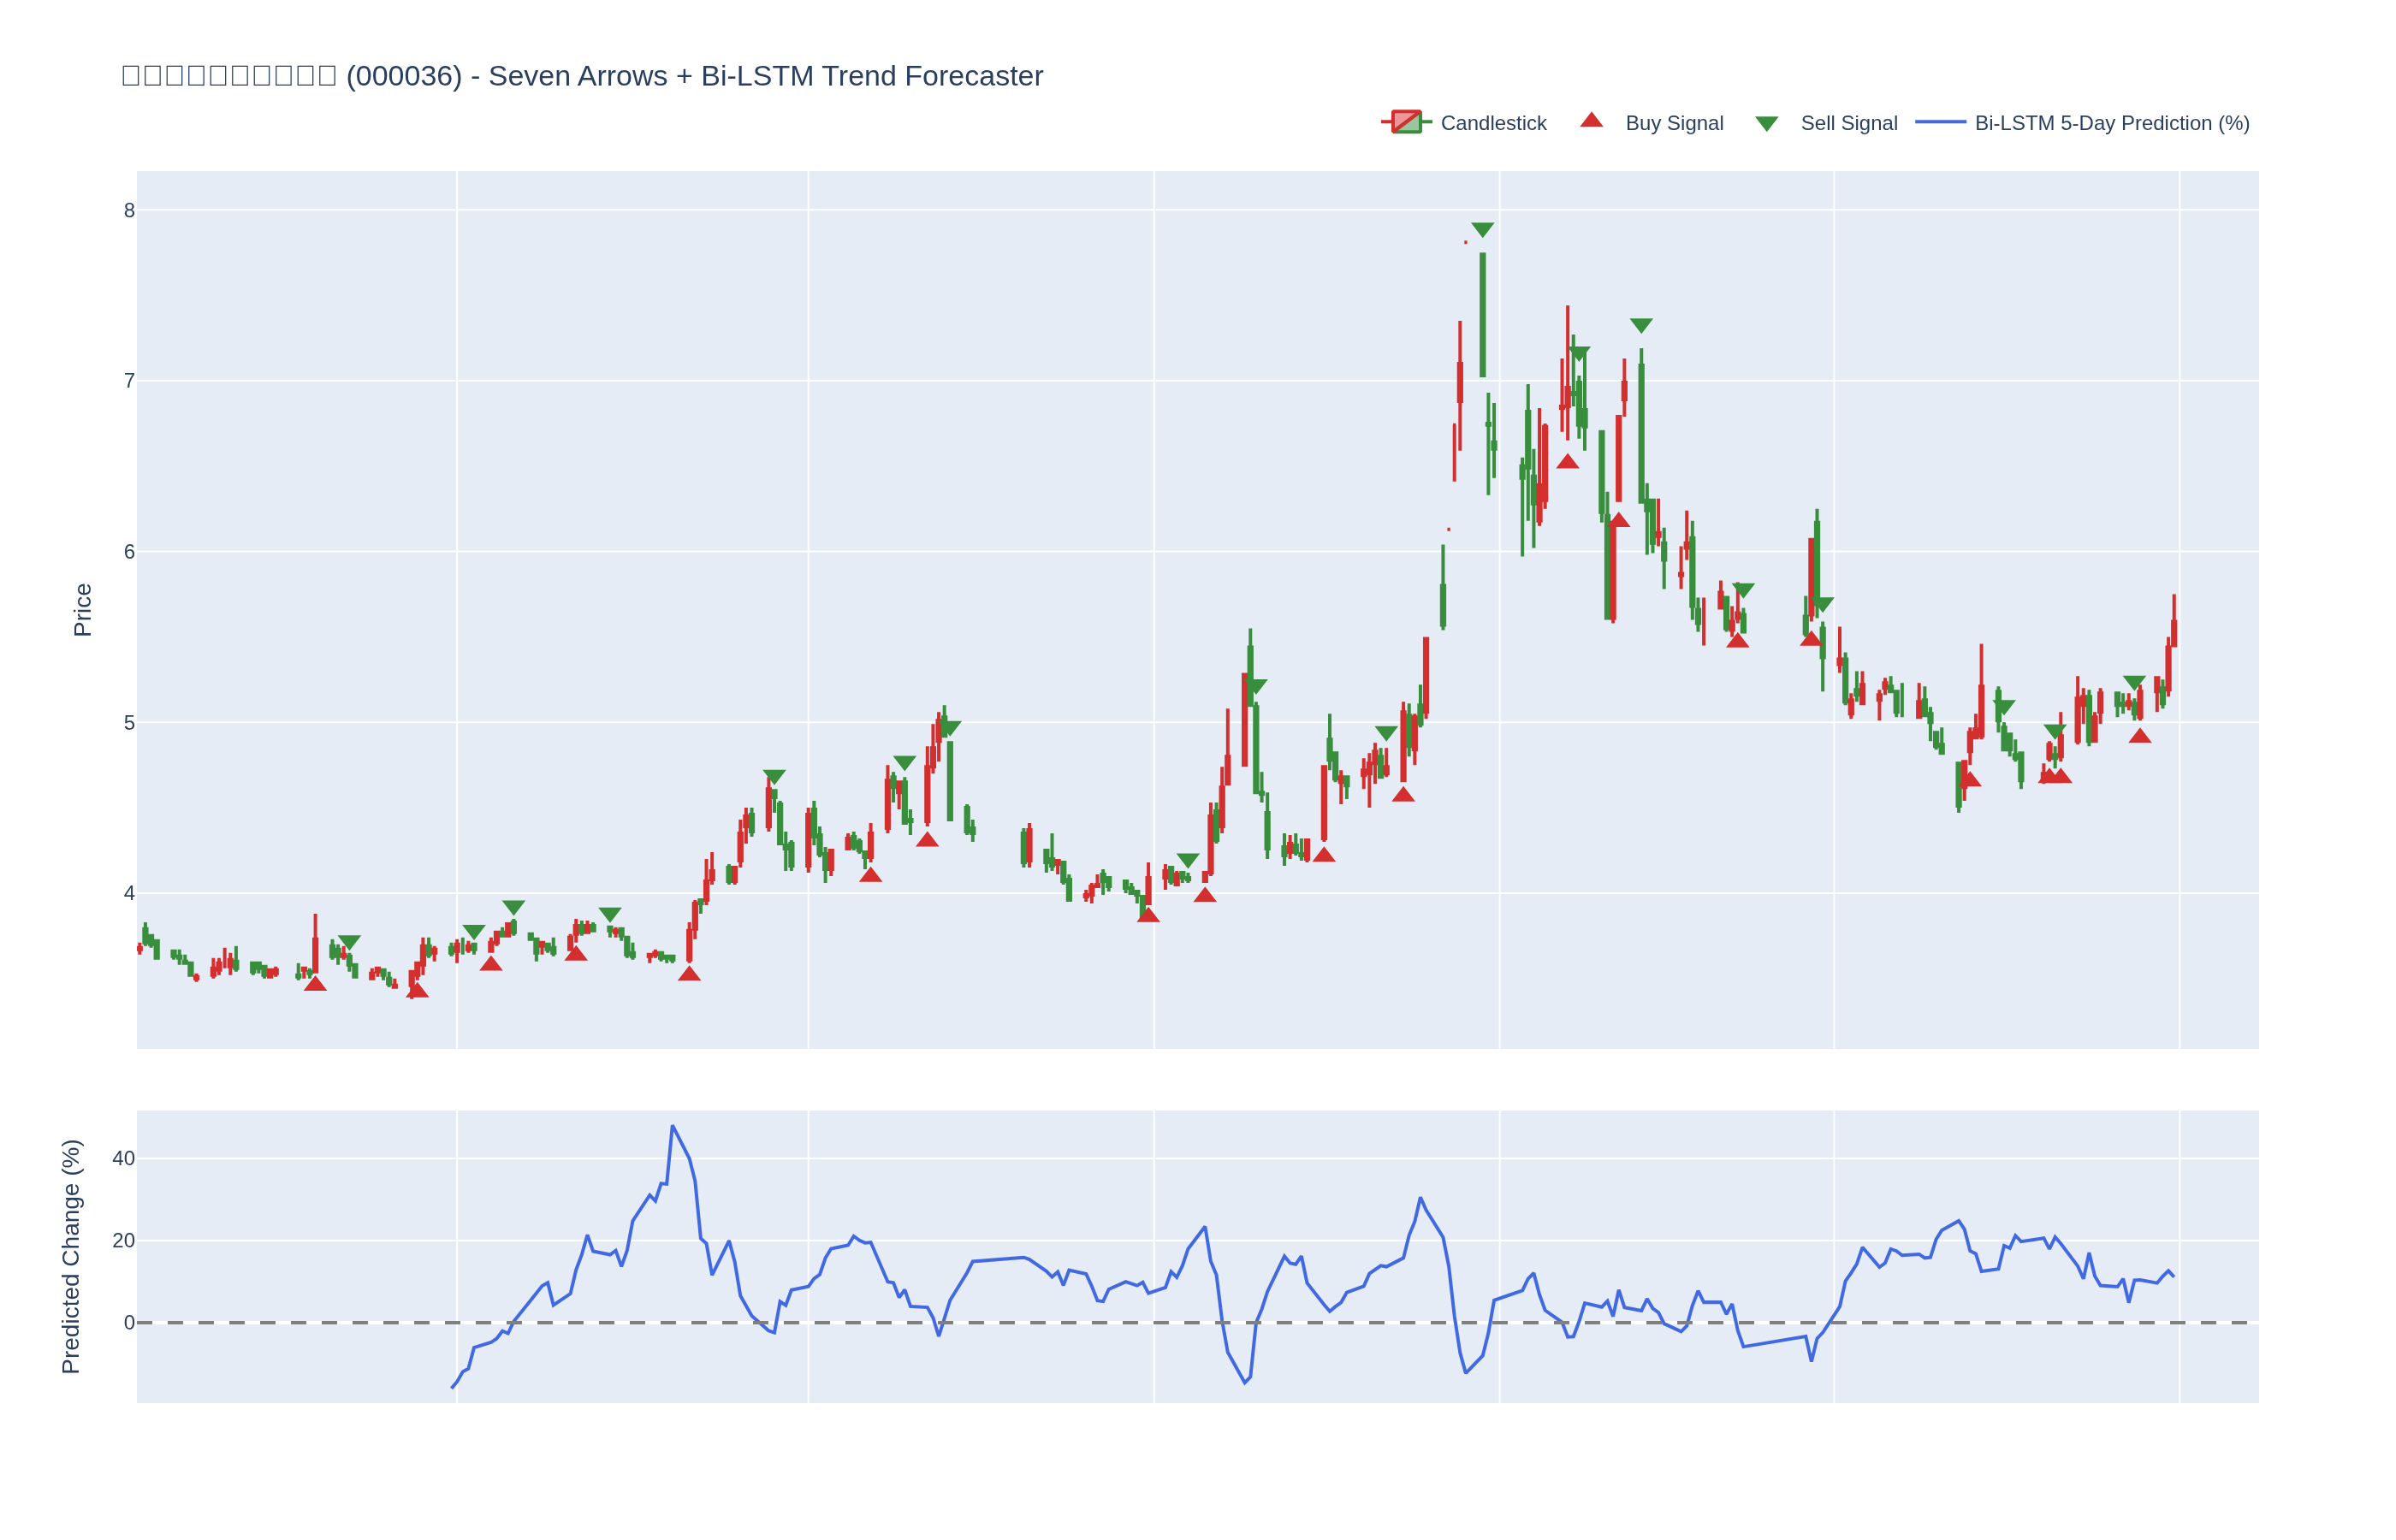This screenshot has width=2396, height=1540.
Task: Click the blue line swatch in the legend
Action: [x=1940, y=122]
